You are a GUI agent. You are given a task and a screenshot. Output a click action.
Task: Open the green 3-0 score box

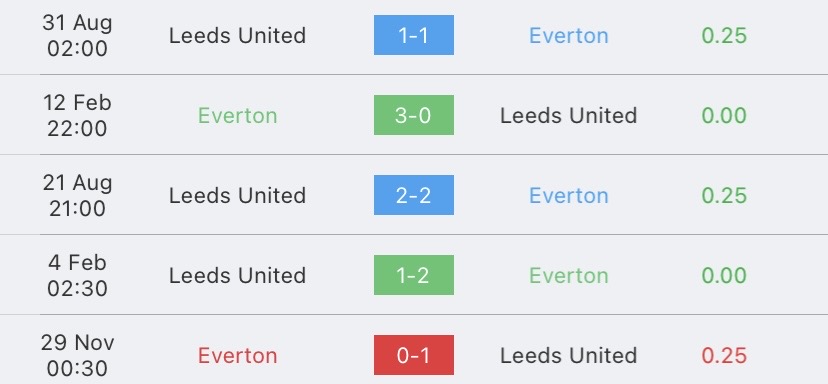pyautogui.click(x=413, y=115)
